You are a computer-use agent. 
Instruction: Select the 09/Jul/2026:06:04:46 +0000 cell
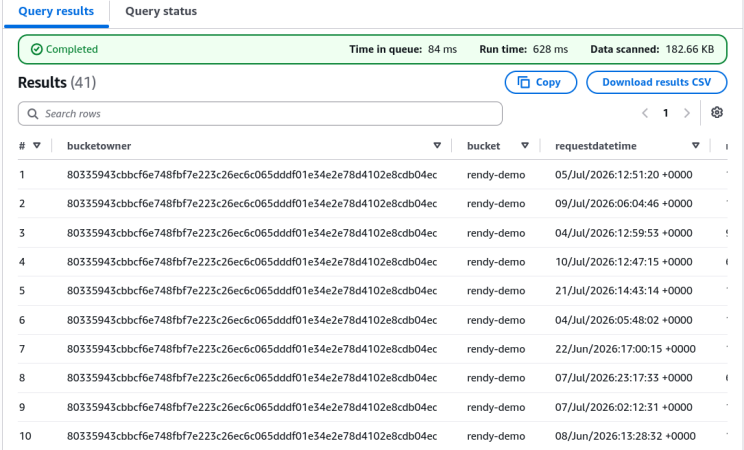click(x=623, y=204)
